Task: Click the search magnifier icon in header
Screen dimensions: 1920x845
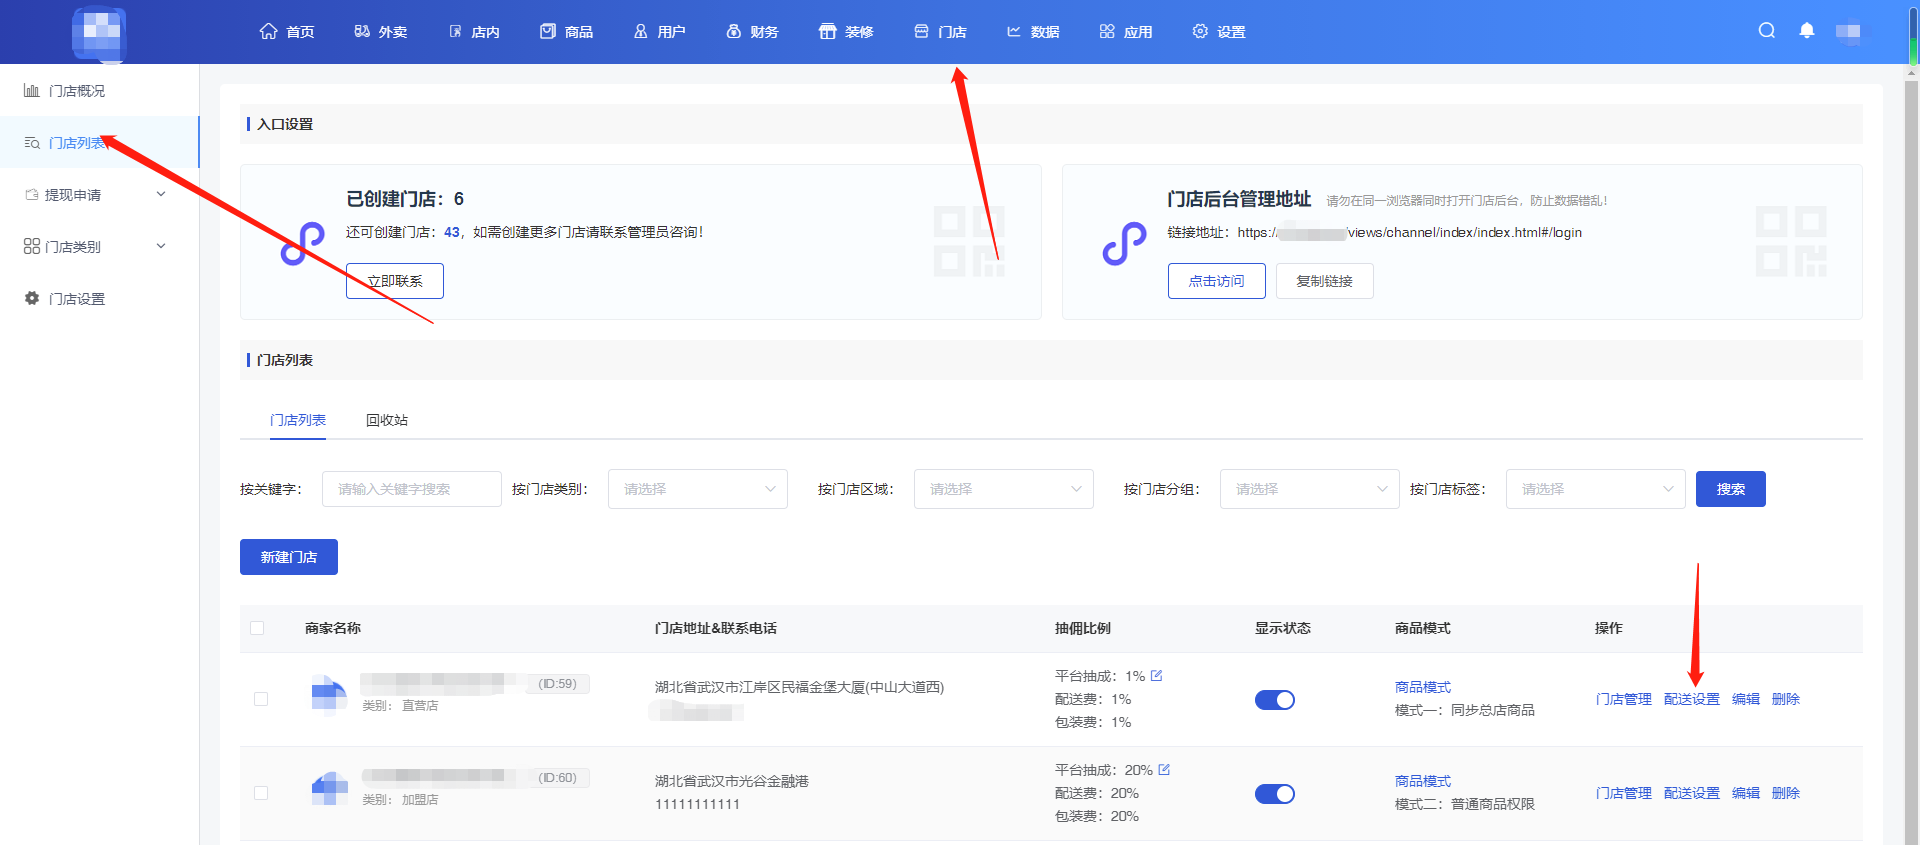Action: (1767, 31)
